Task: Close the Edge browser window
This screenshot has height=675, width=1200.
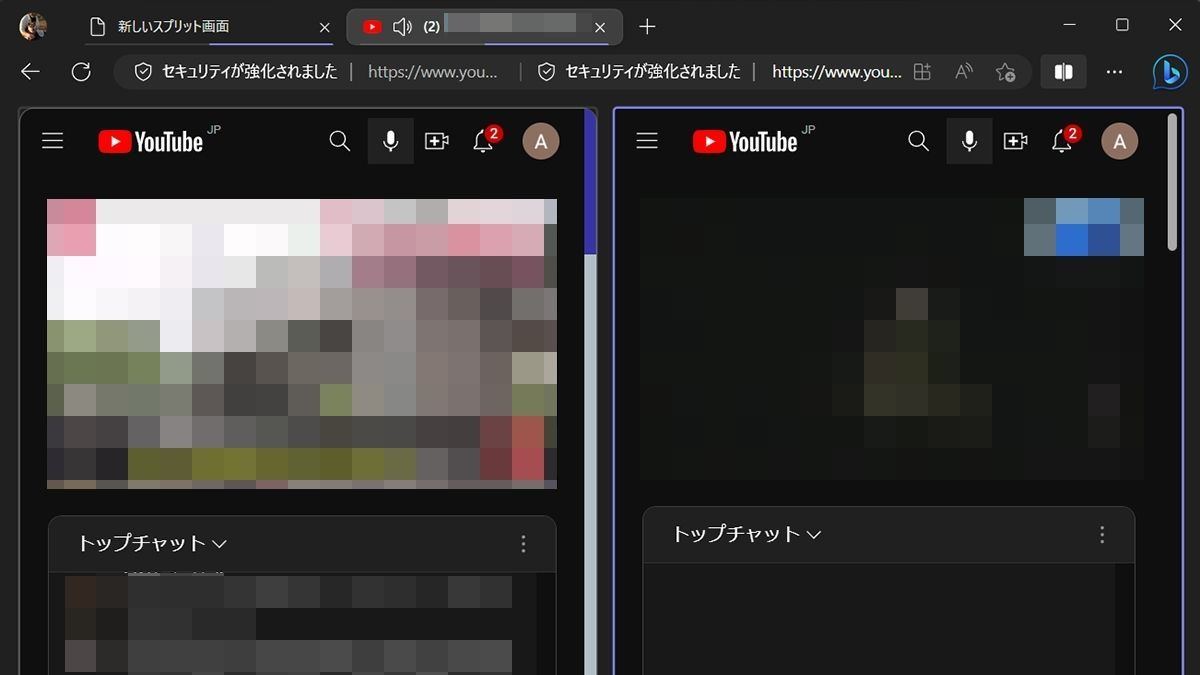Action: click(x=1175, y=25)
